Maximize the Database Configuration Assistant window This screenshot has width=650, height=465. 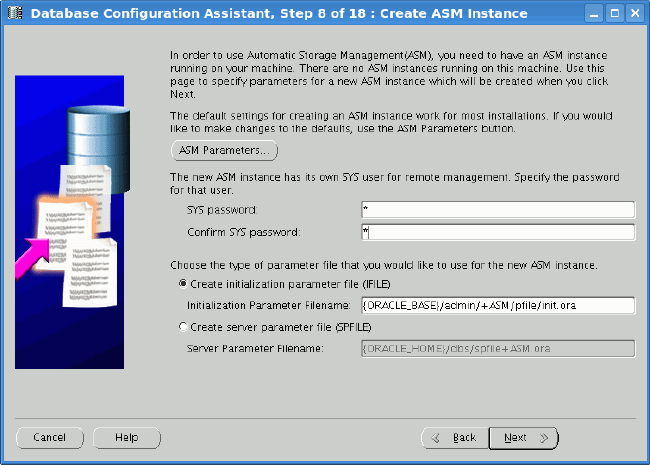[615, 14]
